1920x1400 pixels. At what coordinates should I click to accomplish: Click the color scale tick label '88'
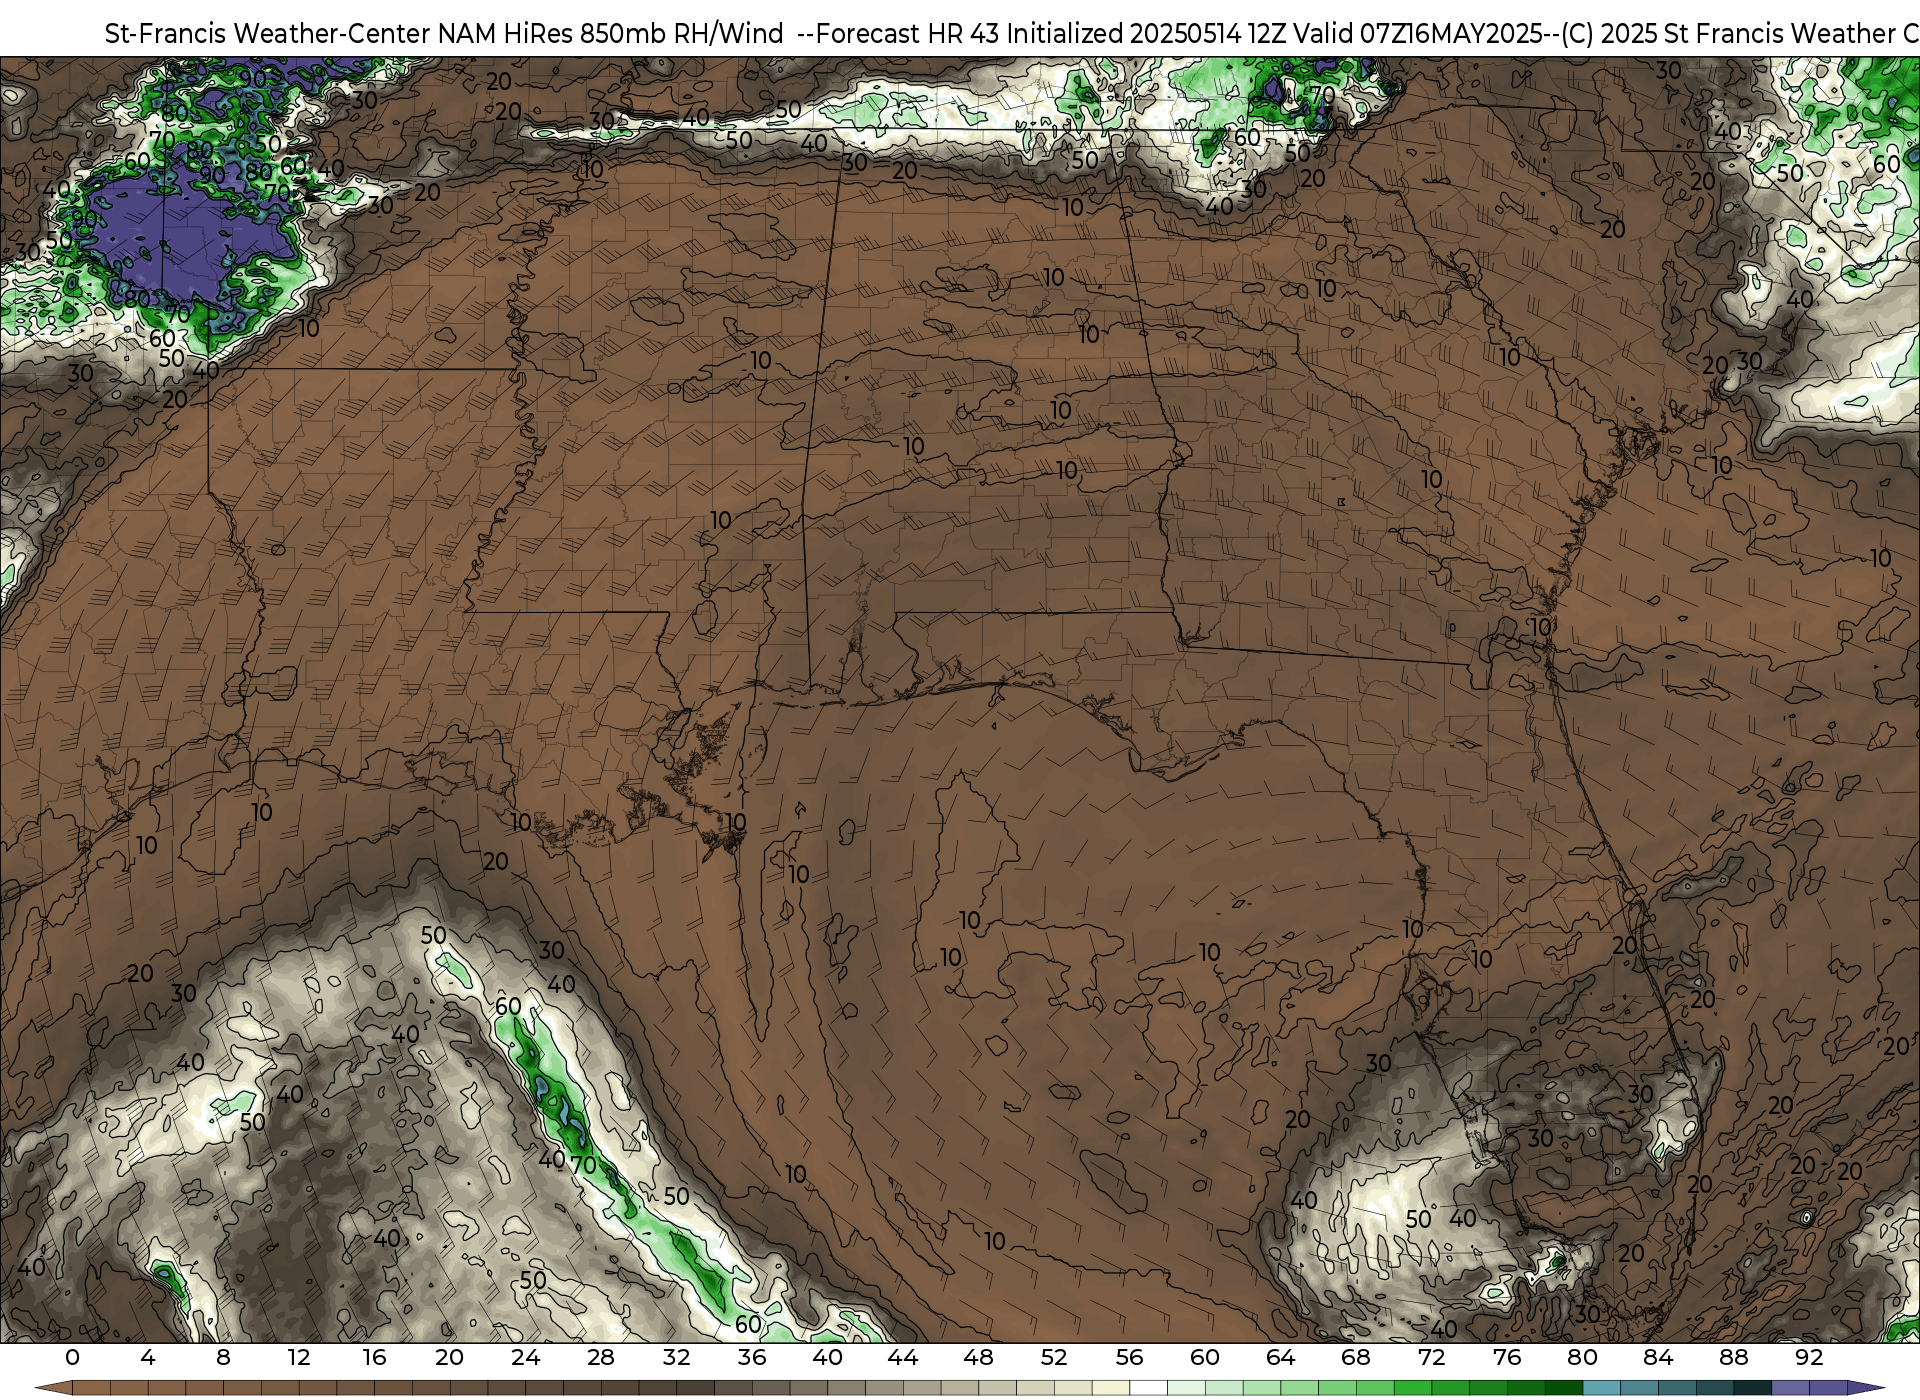[x=1734, y=1357]
